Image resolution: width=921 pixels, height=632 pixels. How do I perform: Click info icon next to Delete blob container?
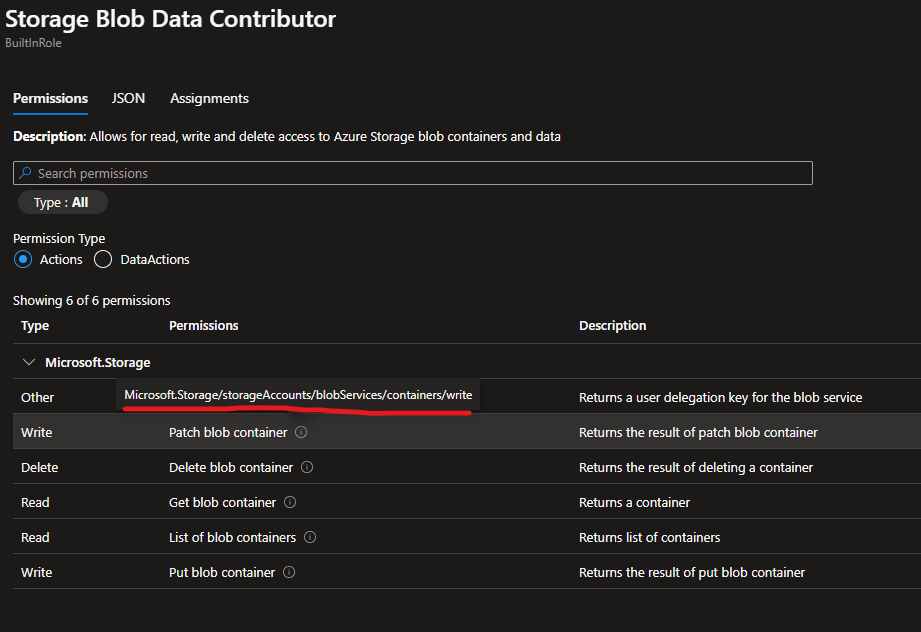pyautogui.click(x=307, y=467)
